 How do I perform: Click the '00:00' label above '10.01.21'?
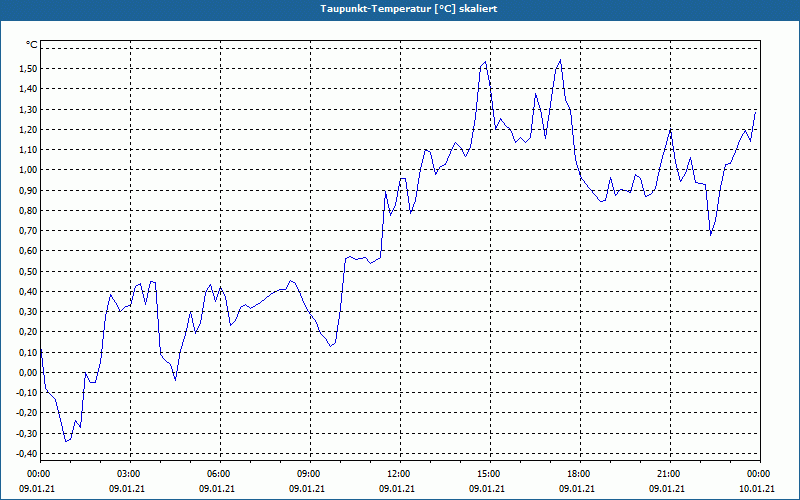pyautogui.click(x=760, y=474)
